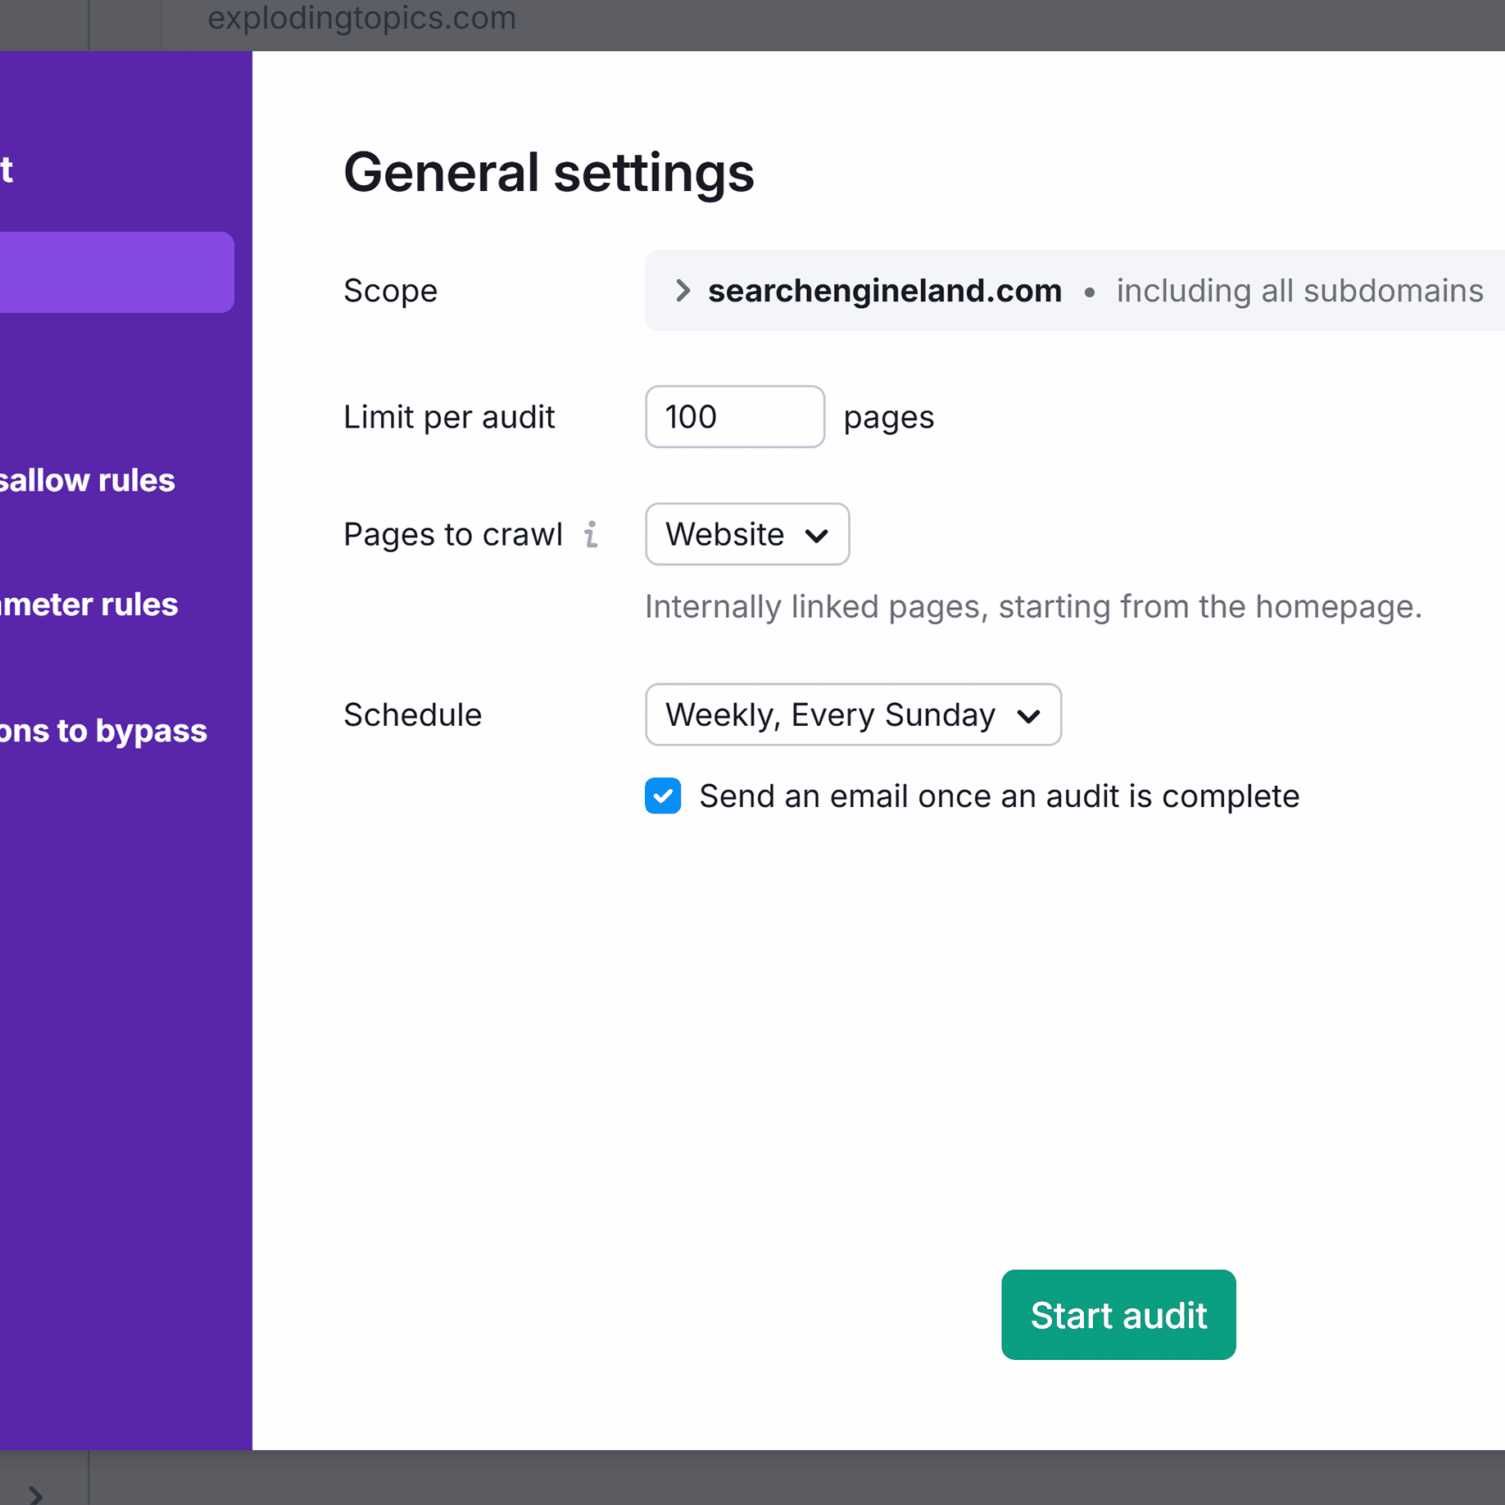Go to the disallow rules sidebar step
This screenshot has height=1505, width=1505.
88,481
